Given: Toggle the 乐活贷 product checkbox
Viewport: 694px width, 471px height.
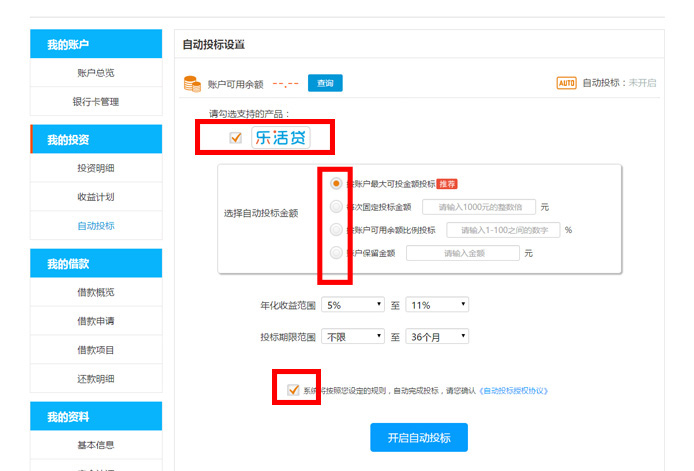Looking at the screenshot, I should (x=236, y=138).
